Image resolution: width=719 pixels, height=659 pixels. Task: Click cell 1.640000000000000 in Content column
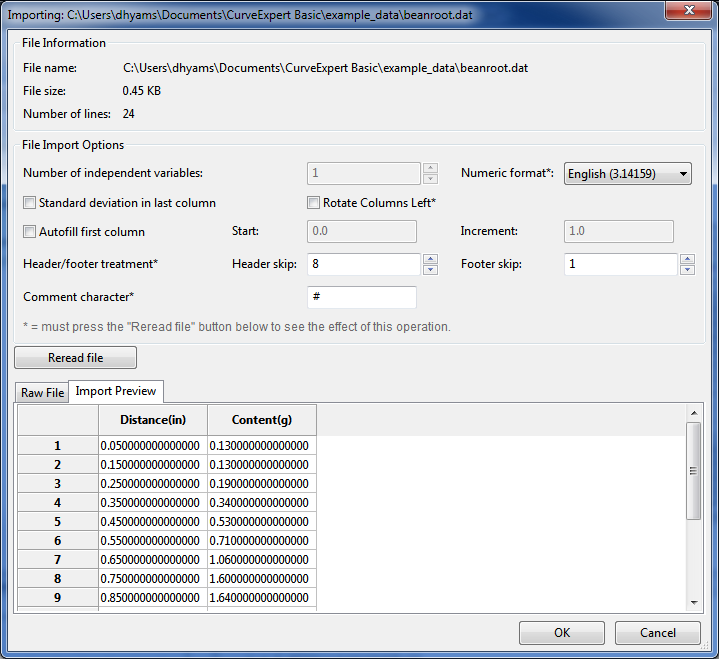click(262, 598)
